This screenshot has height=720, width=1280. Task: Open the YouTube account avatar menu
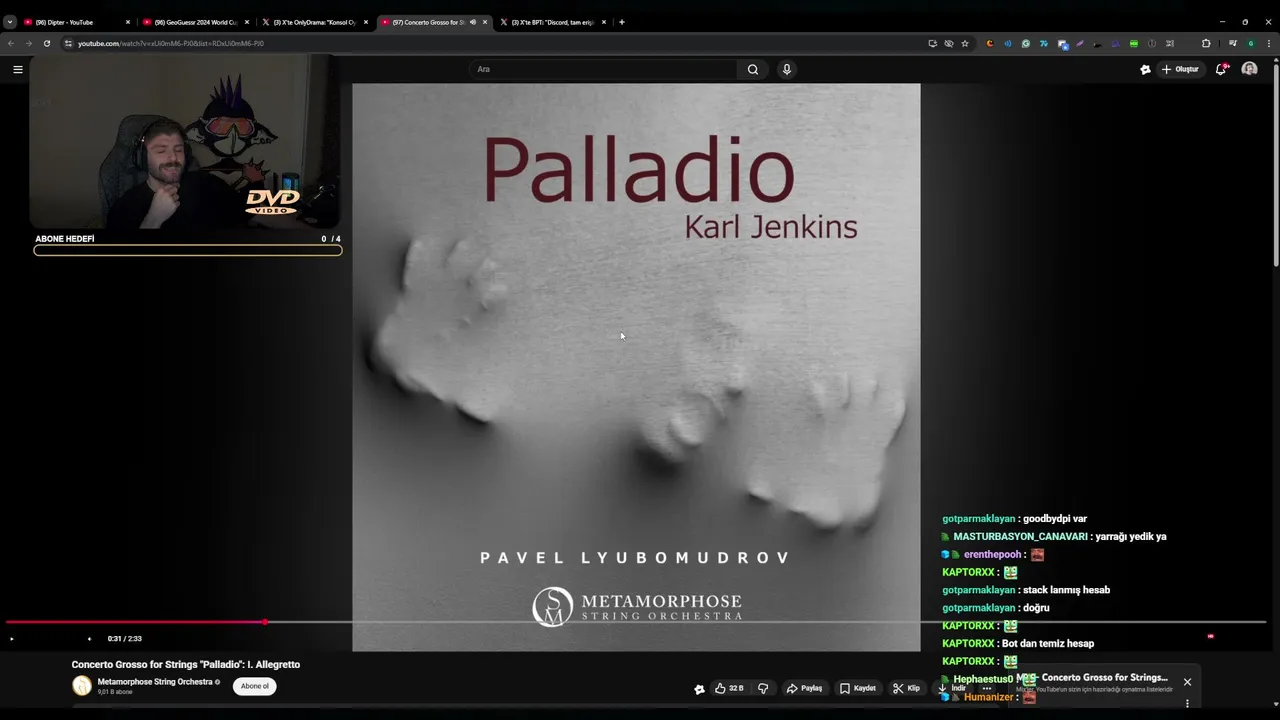pyautogui.click(x=1249, y=69)
